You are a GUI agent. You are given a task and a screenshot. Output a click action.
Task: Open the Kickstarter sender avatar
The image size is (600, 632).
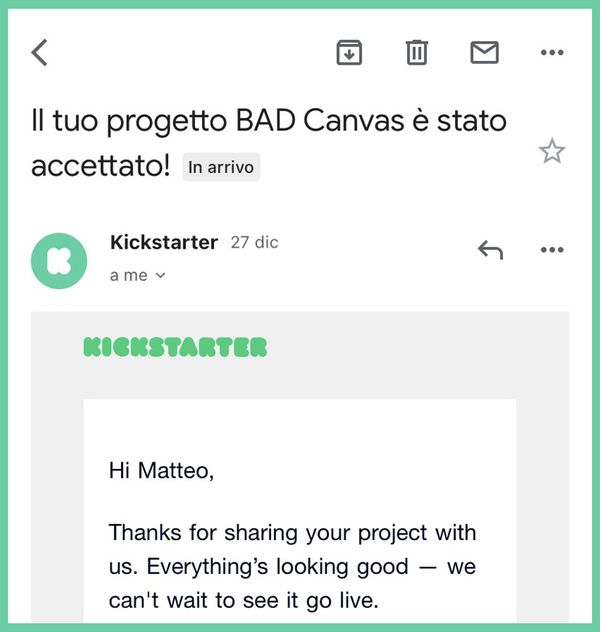click(59, 261)
